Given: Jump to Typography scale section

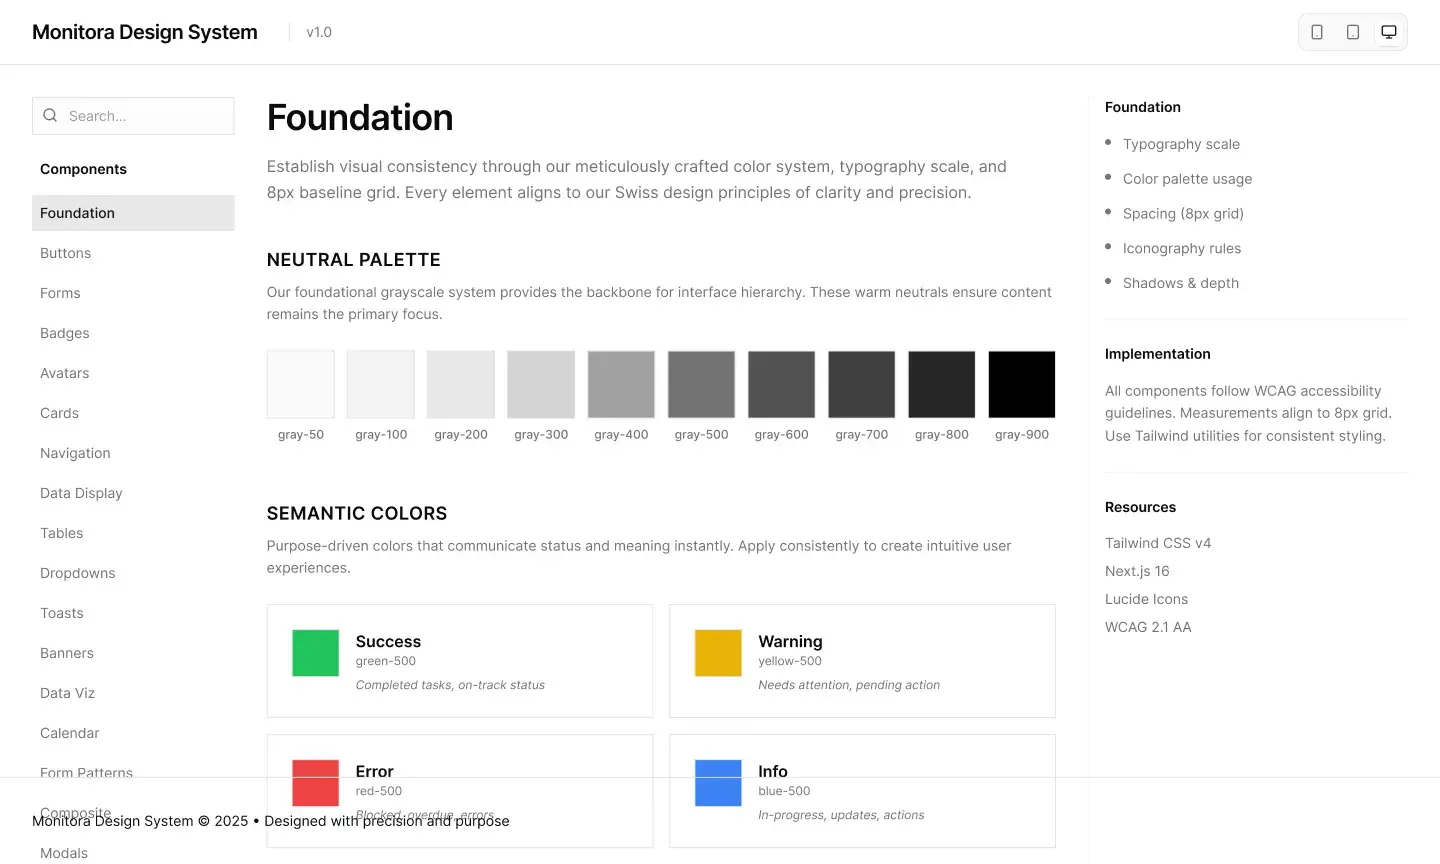Looking at the screenshot, I should pos(1181,144).
